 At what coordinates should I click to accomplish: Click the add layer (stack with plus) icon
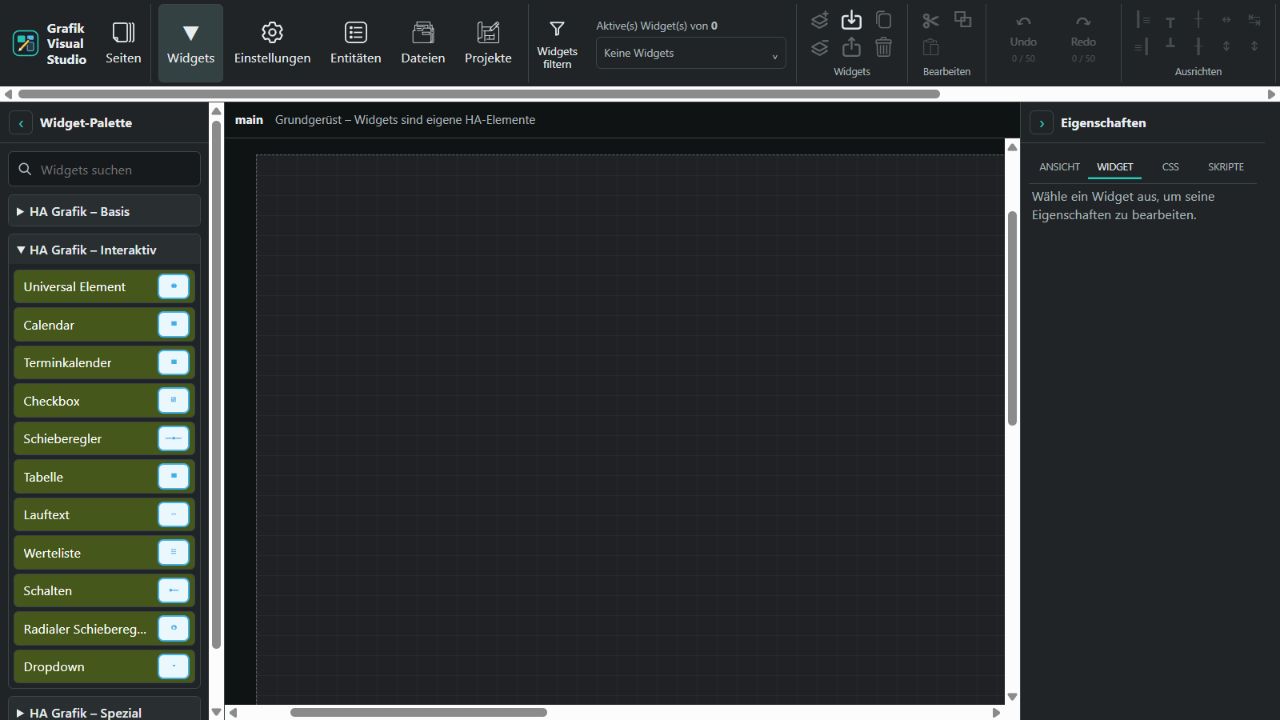[x=820, y=20]
